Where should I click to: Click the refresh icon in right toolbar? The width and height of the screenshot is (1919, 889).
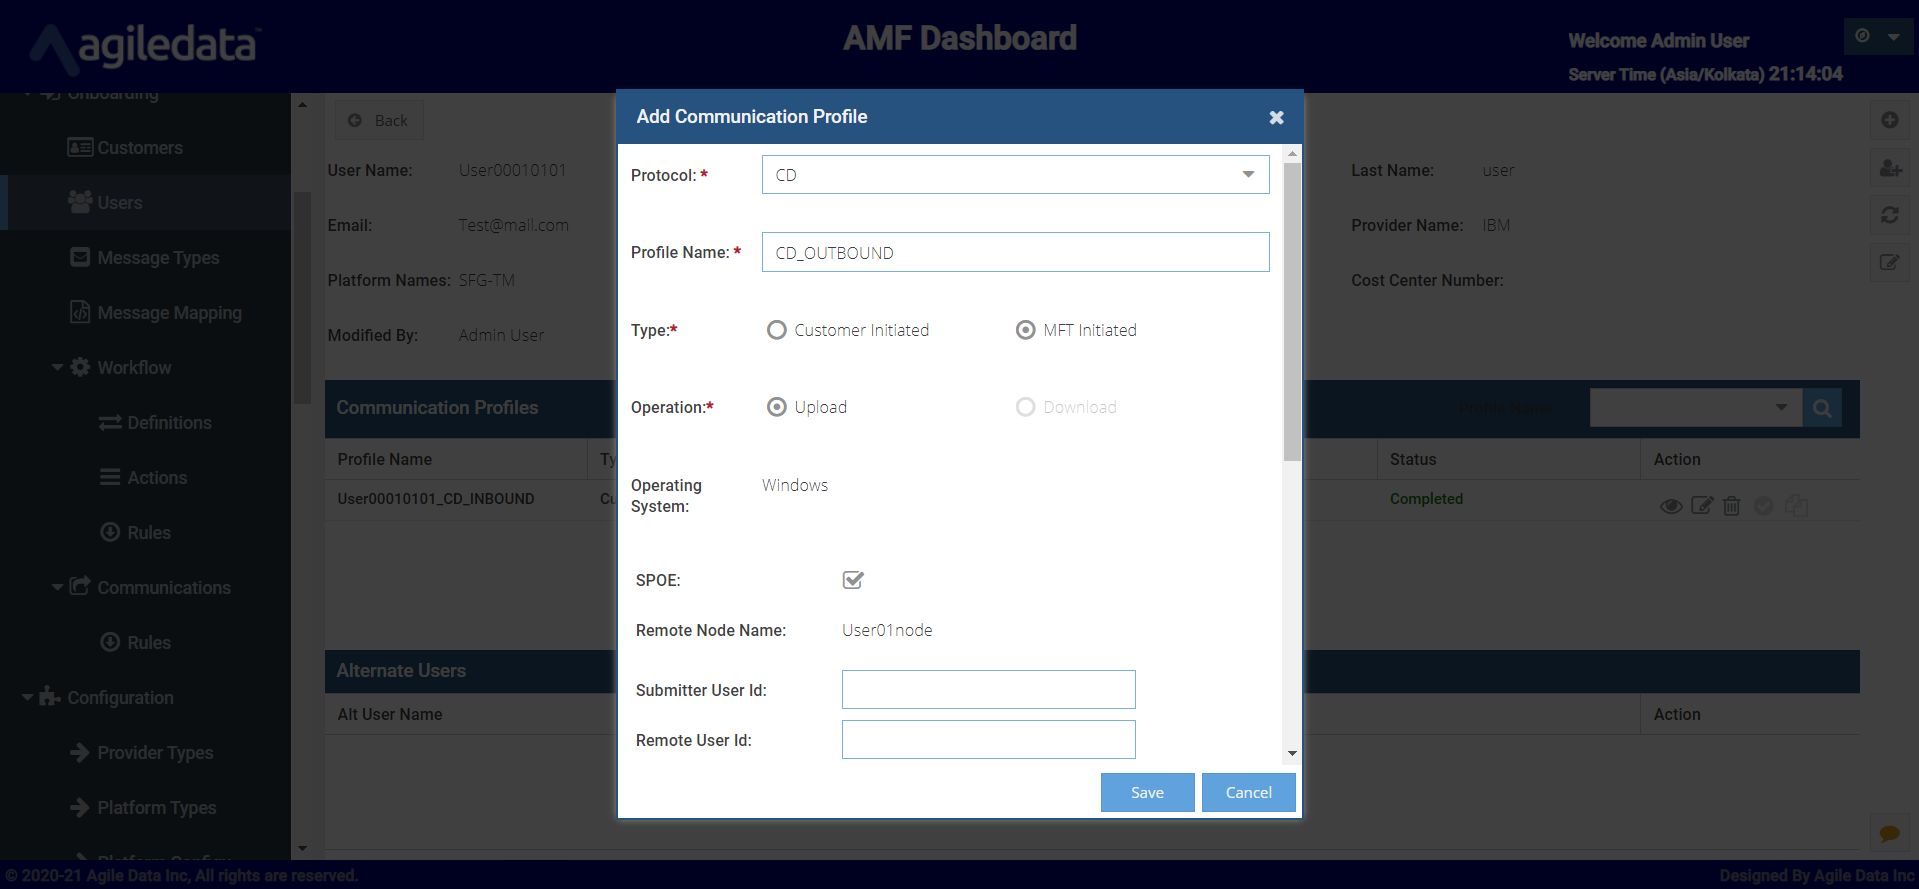(1890, 215)
